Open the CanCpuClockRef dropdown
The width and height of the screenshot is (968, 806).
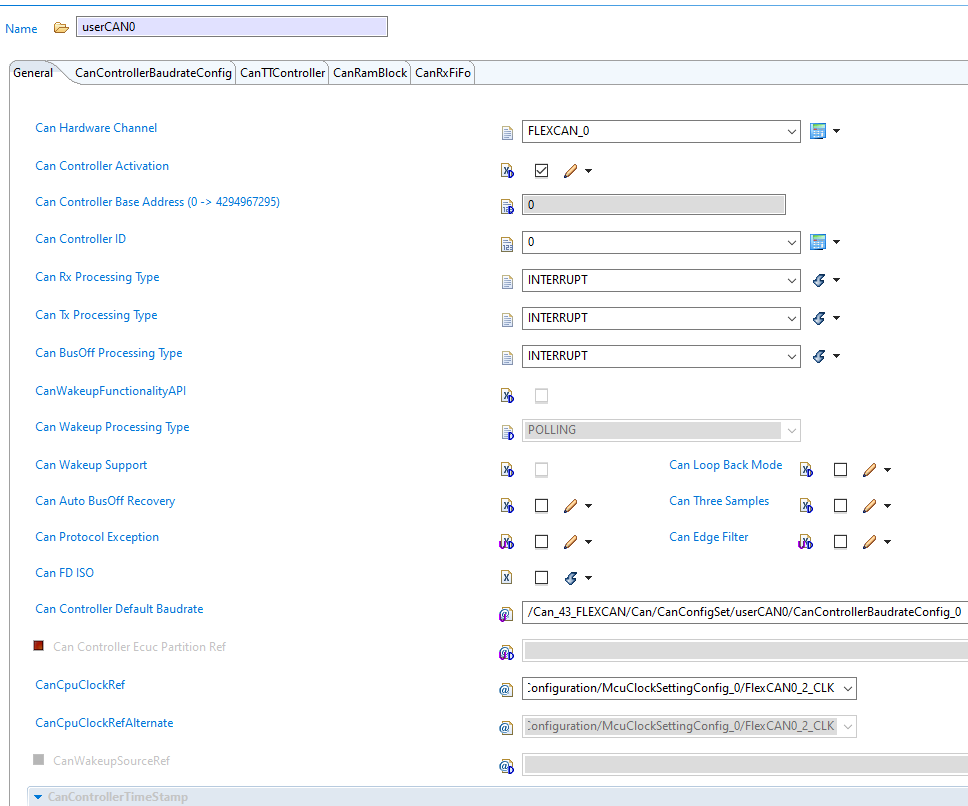848,688
